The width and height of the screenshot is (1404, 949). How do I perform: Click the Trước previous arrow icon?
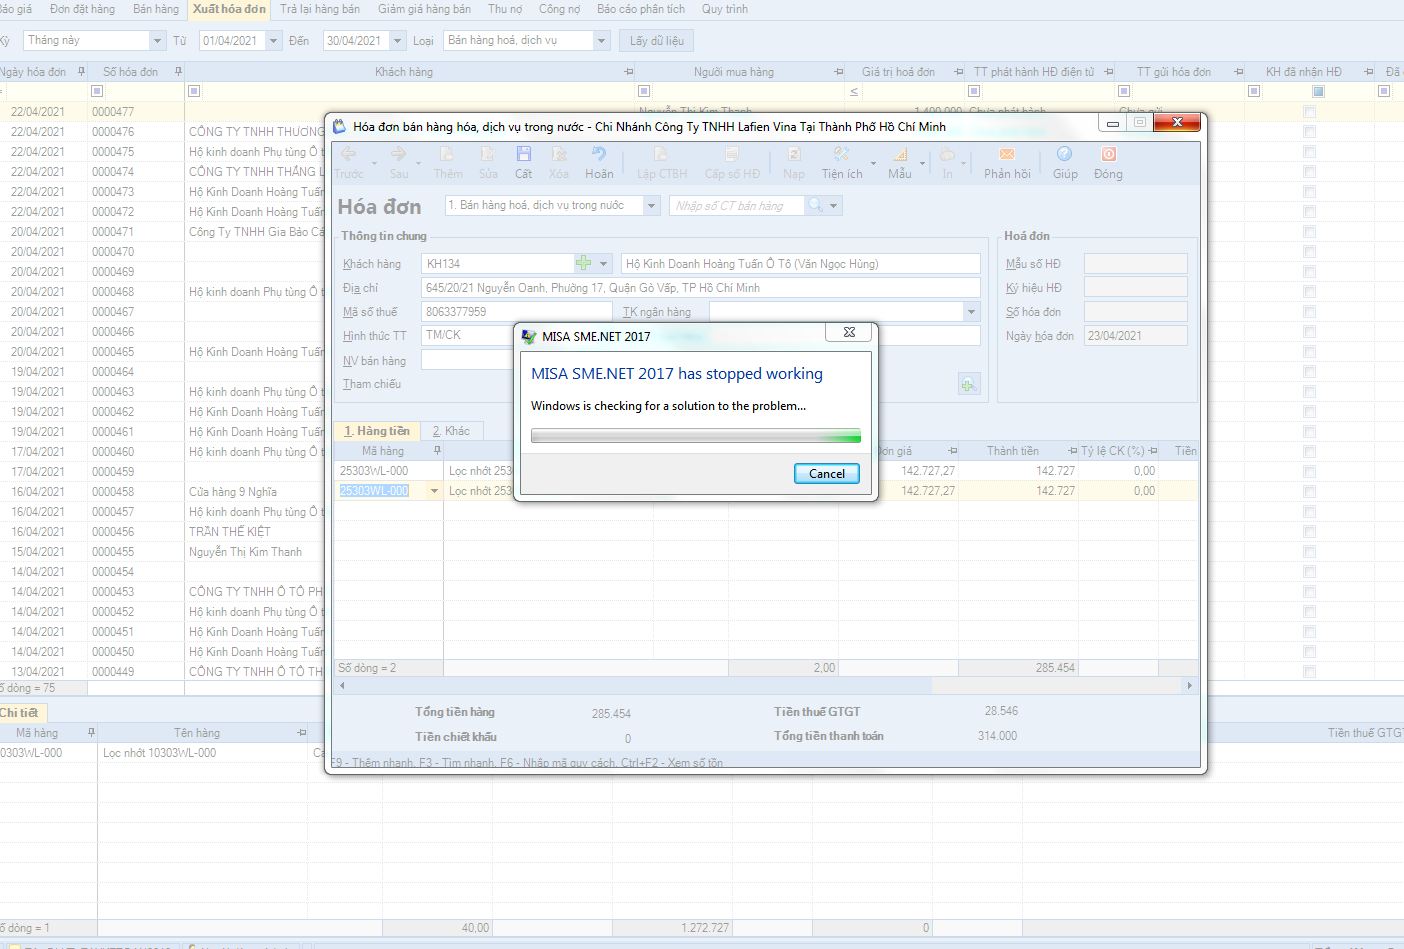(x=349, y=154)
